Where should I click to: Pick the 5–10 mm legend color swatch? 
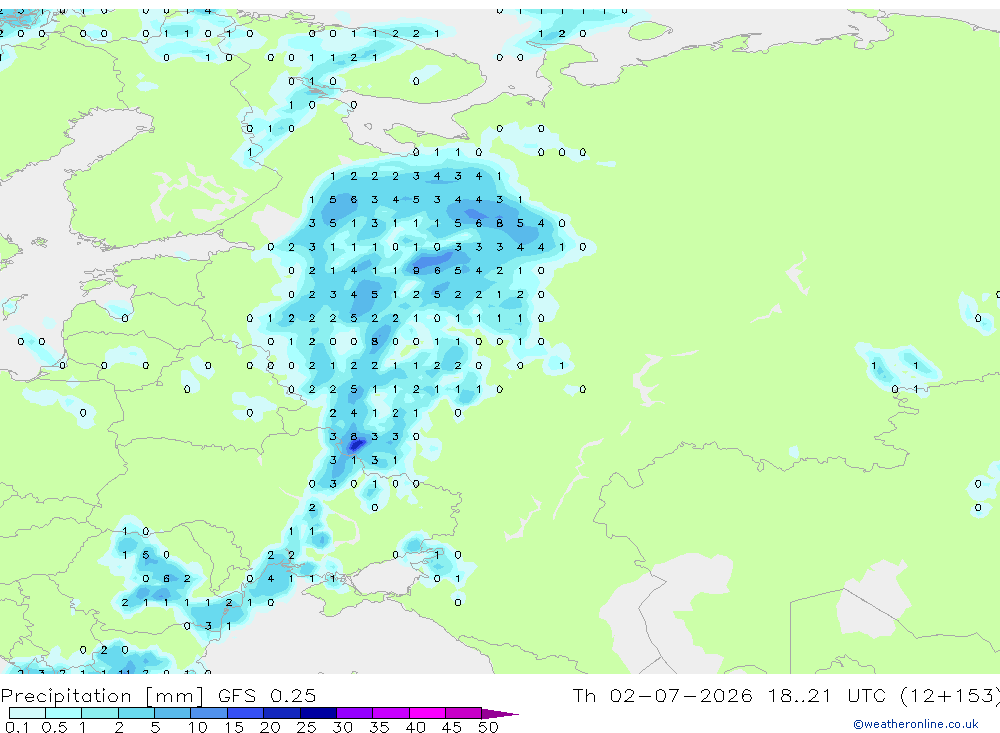coord(173,713)
